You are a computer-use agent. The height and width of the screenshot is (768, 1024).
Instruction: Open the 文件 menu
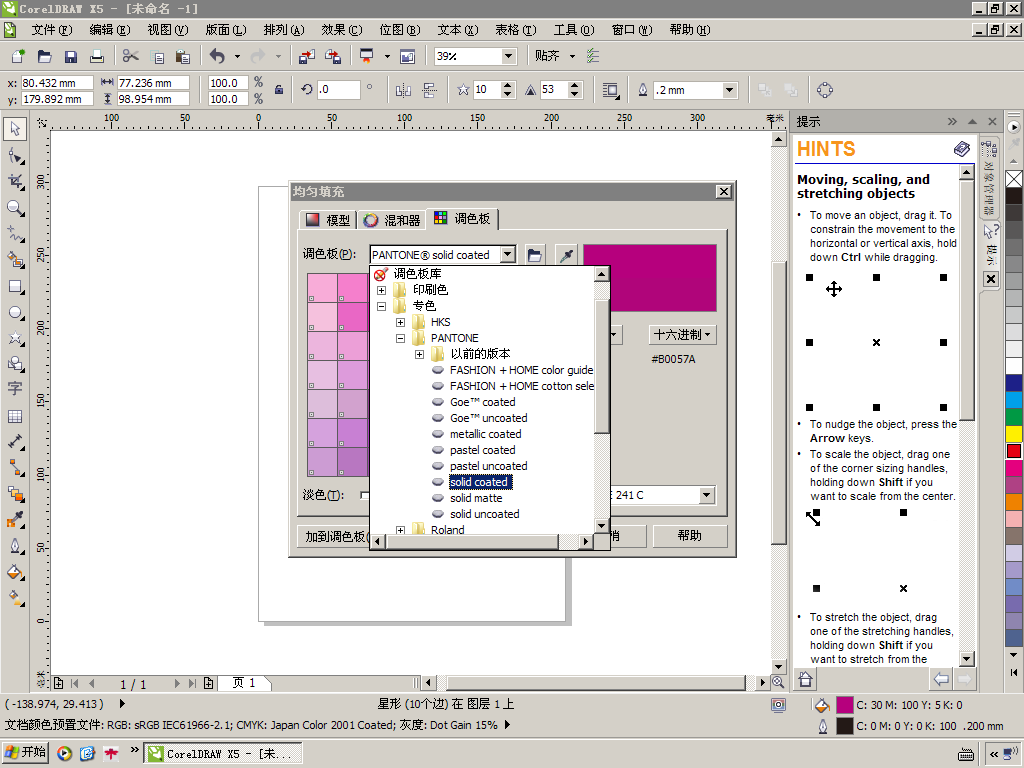pos(52,30)
